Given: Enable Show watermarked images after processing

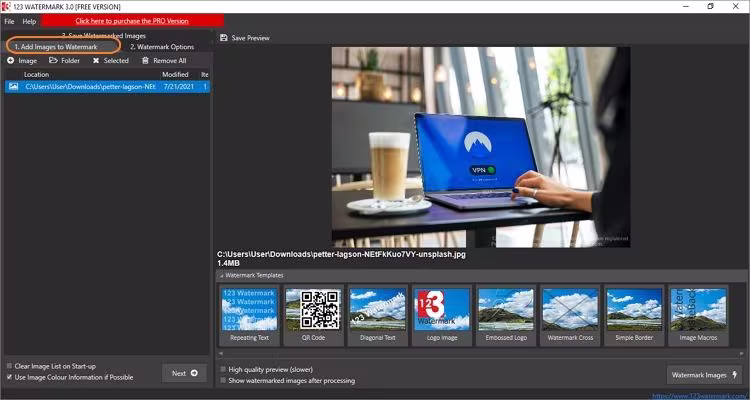Looking at the screenshot, I should [x=223, y=380].
